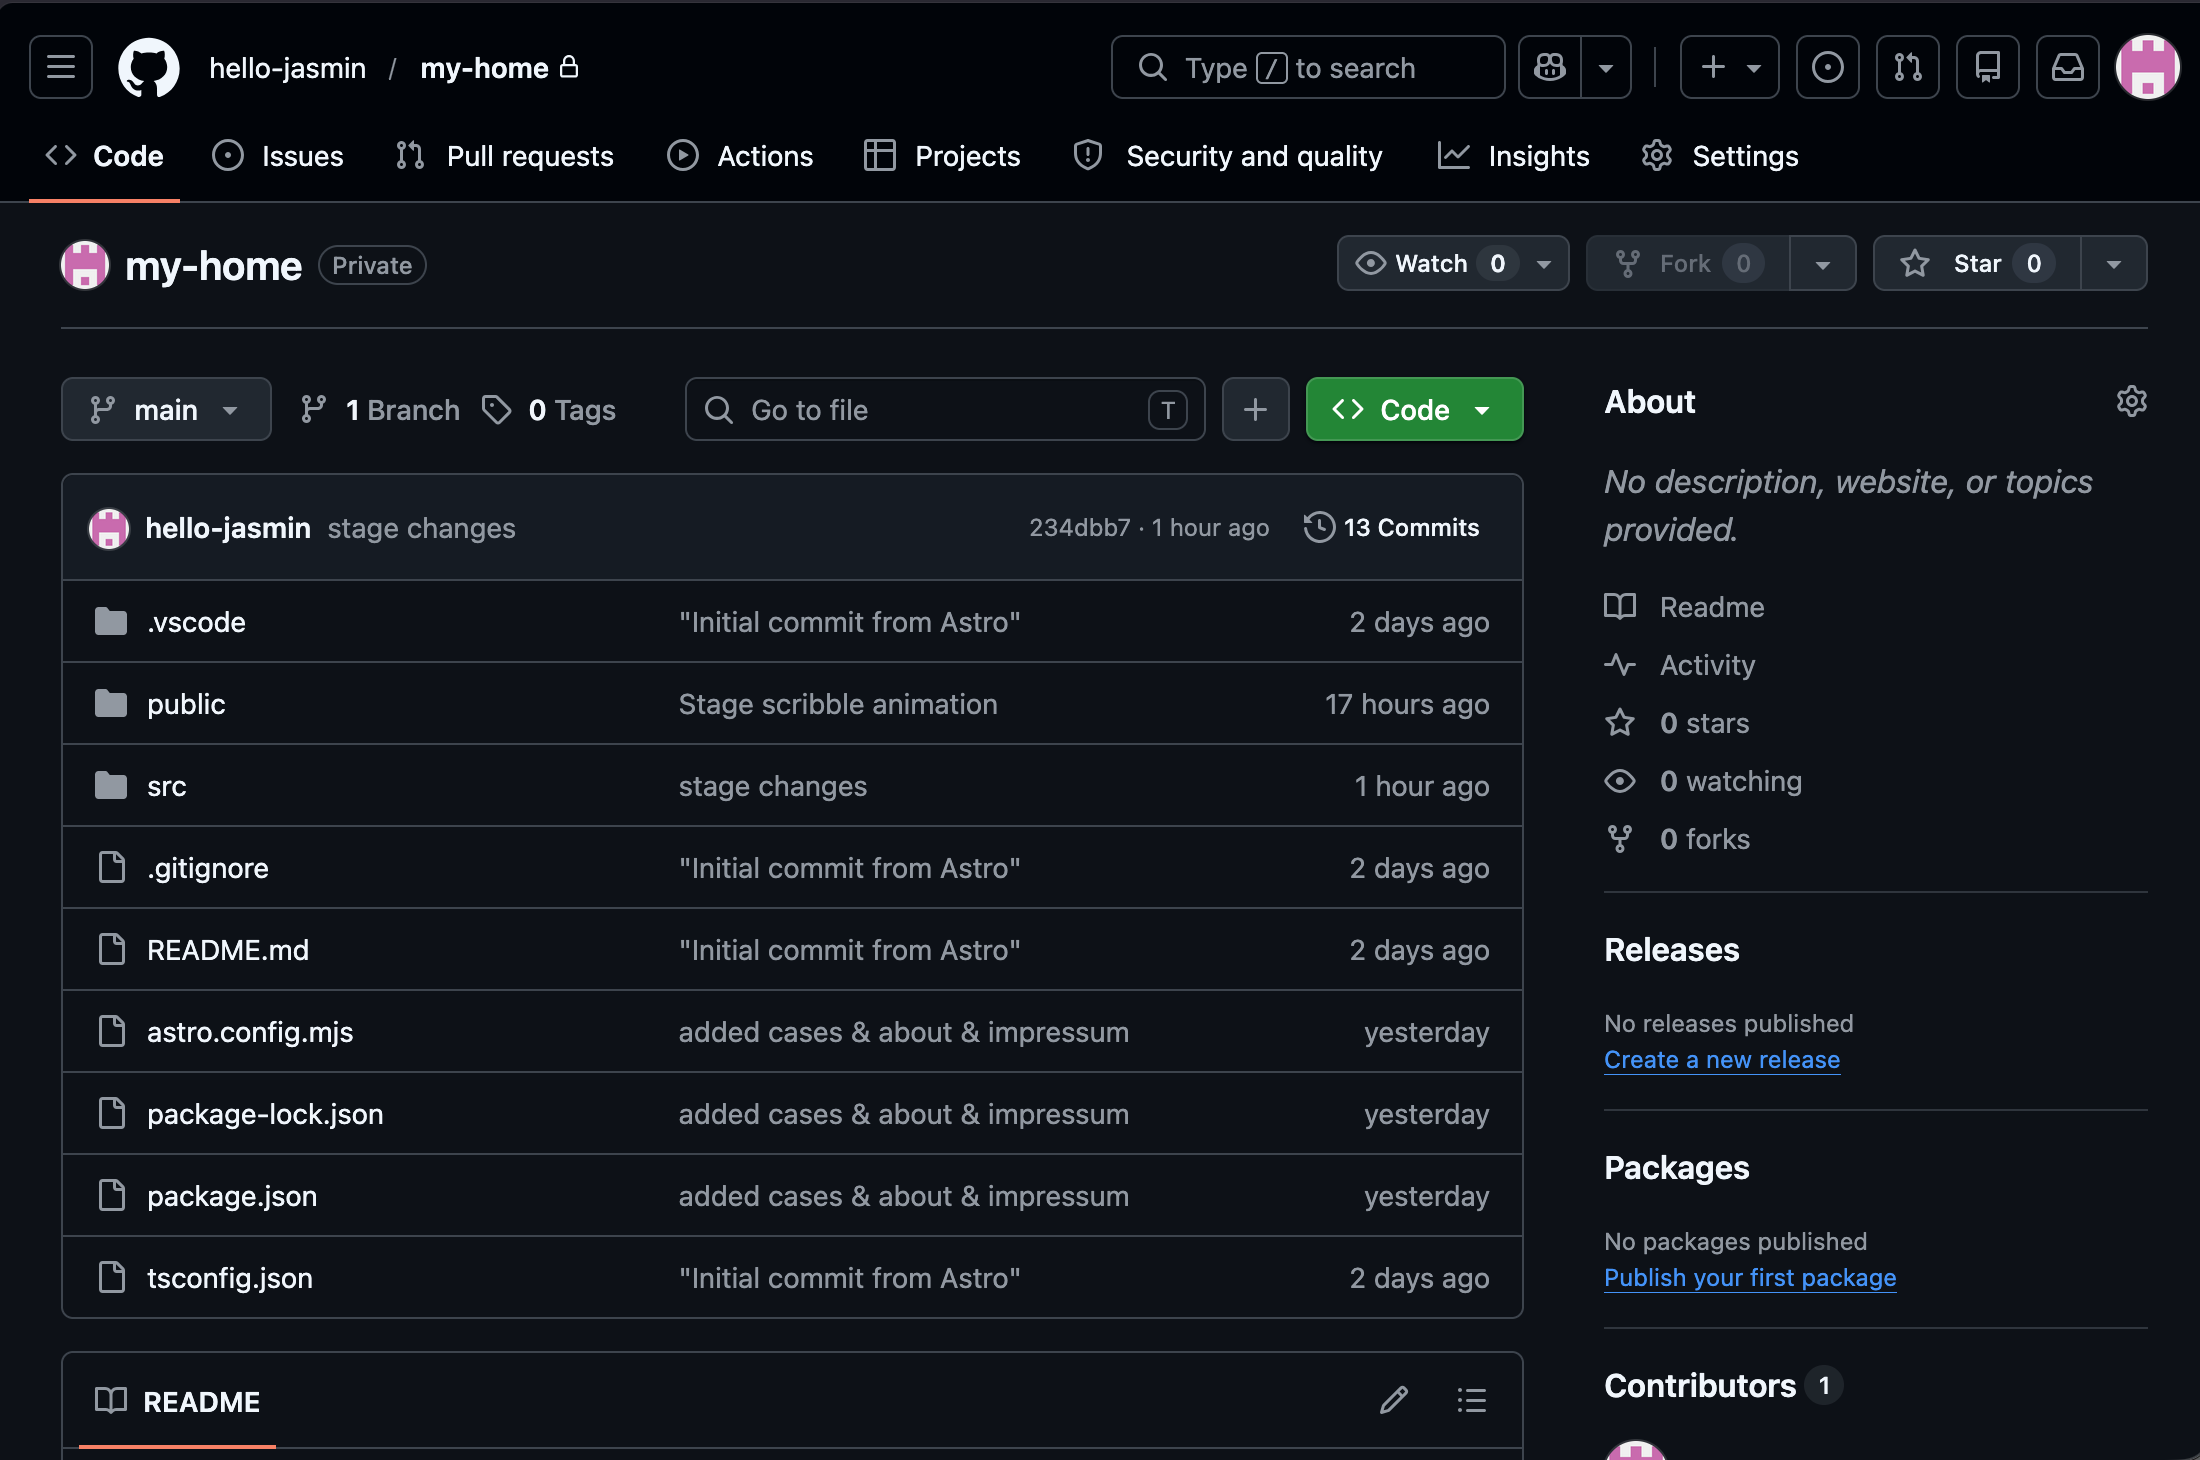The image size is (2200, 1460).
Task: Click the Releases heading link
Action: coord(1672,949)
